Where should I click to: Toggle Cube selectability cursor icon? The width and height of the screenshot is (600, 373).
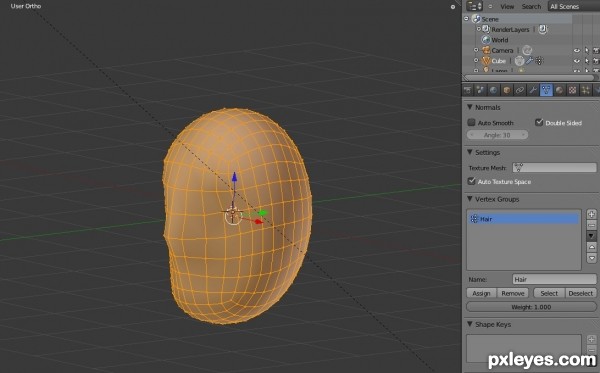[587, 61]
